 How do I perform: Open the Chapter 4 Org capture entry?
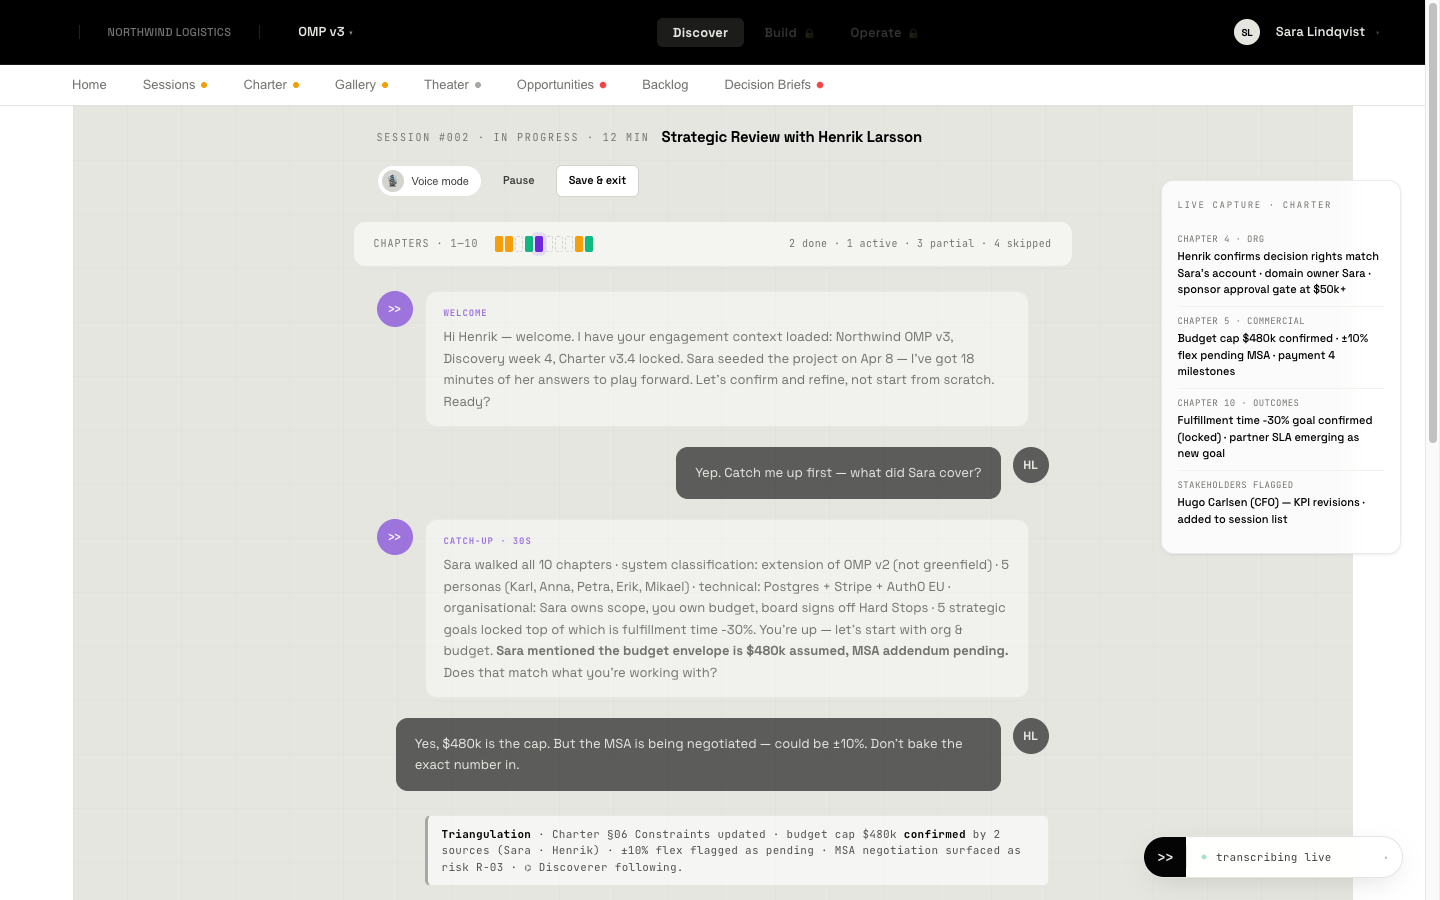pos(1281,265)
